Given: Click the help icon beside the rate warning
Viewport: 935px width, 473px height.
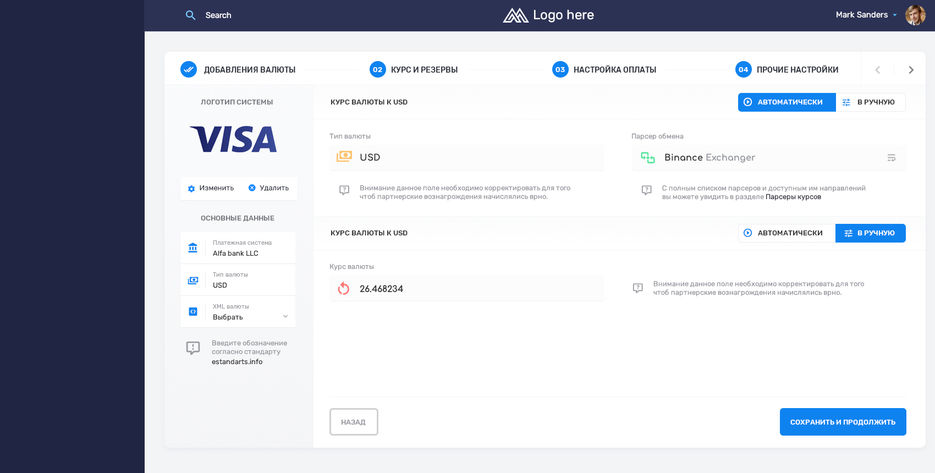Looking at the screenshot, I should pyautogui.click(x=637, y=288).
